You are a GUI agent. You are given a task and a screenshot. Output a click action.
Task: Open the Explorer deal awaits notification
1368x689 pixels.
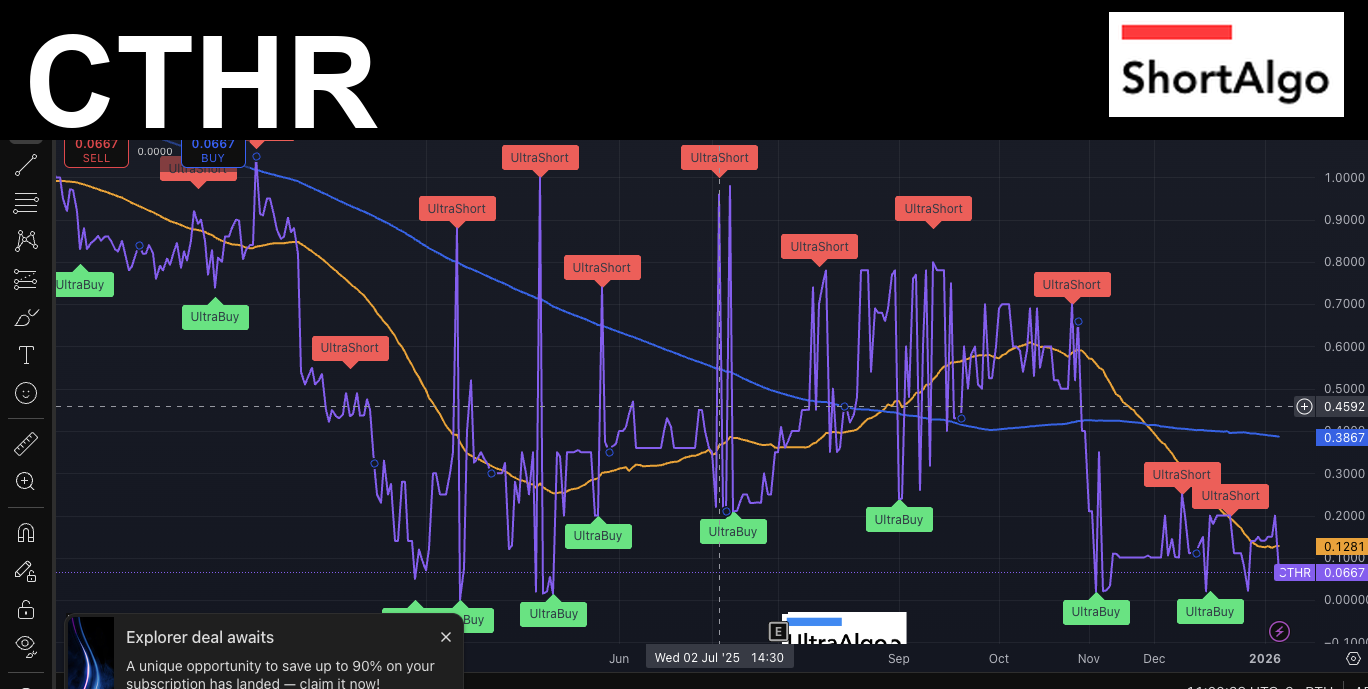[x=265, y=652]
